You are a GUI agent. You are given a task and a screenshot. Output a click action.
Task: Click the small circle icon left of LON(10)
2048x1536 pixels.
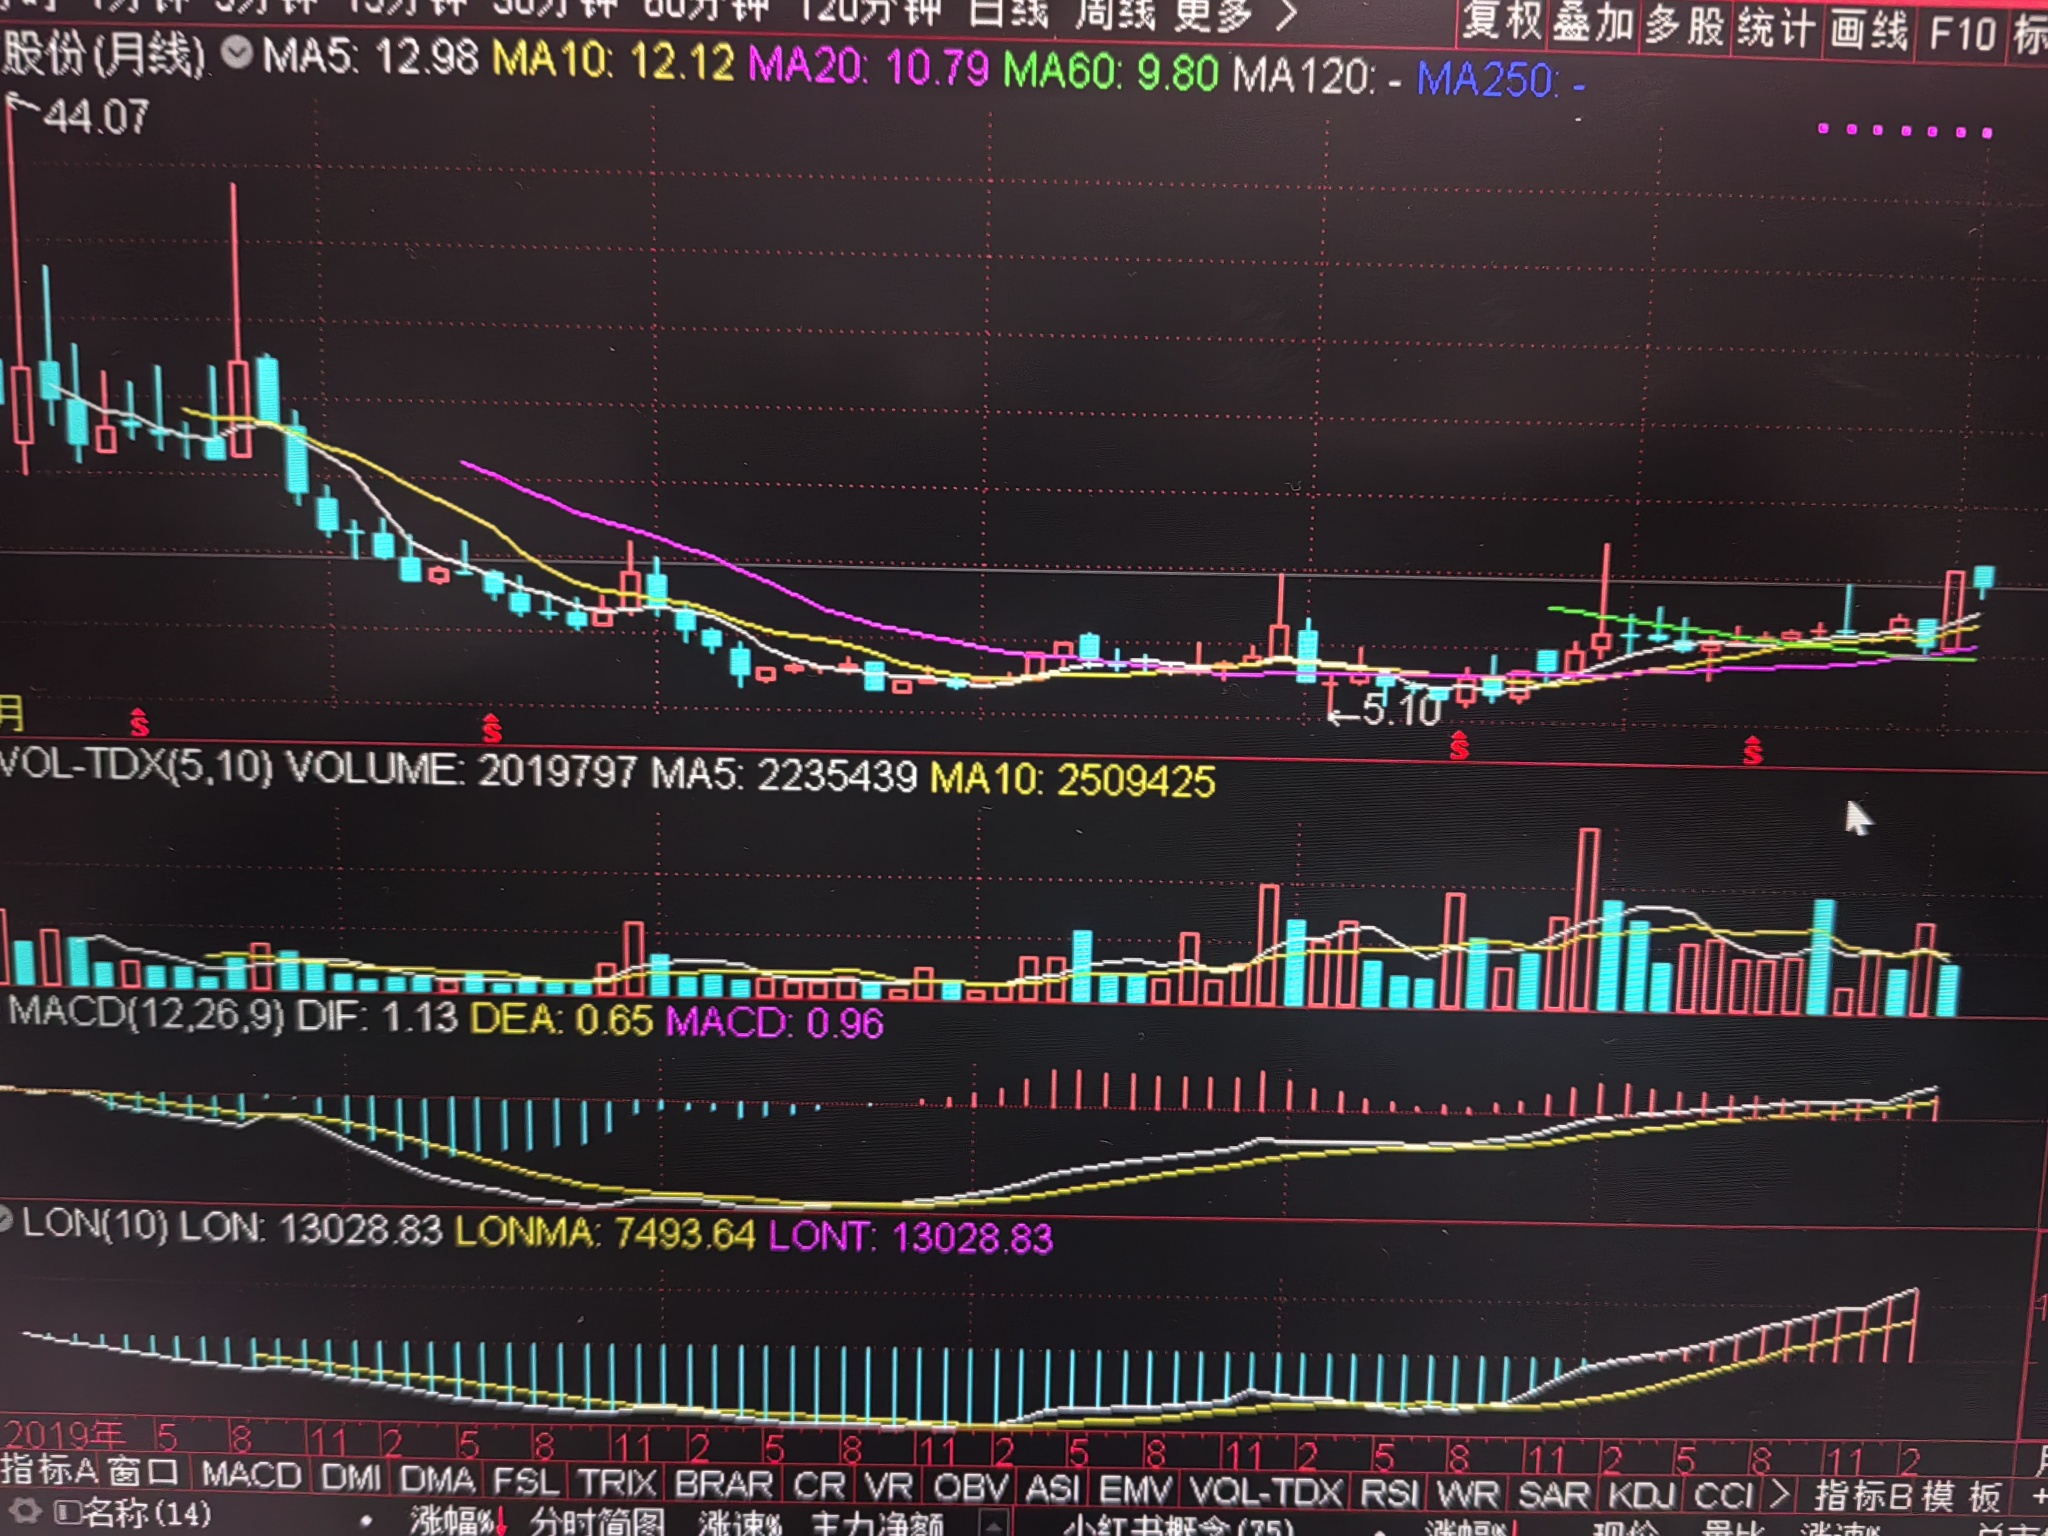pos(6,1221)
